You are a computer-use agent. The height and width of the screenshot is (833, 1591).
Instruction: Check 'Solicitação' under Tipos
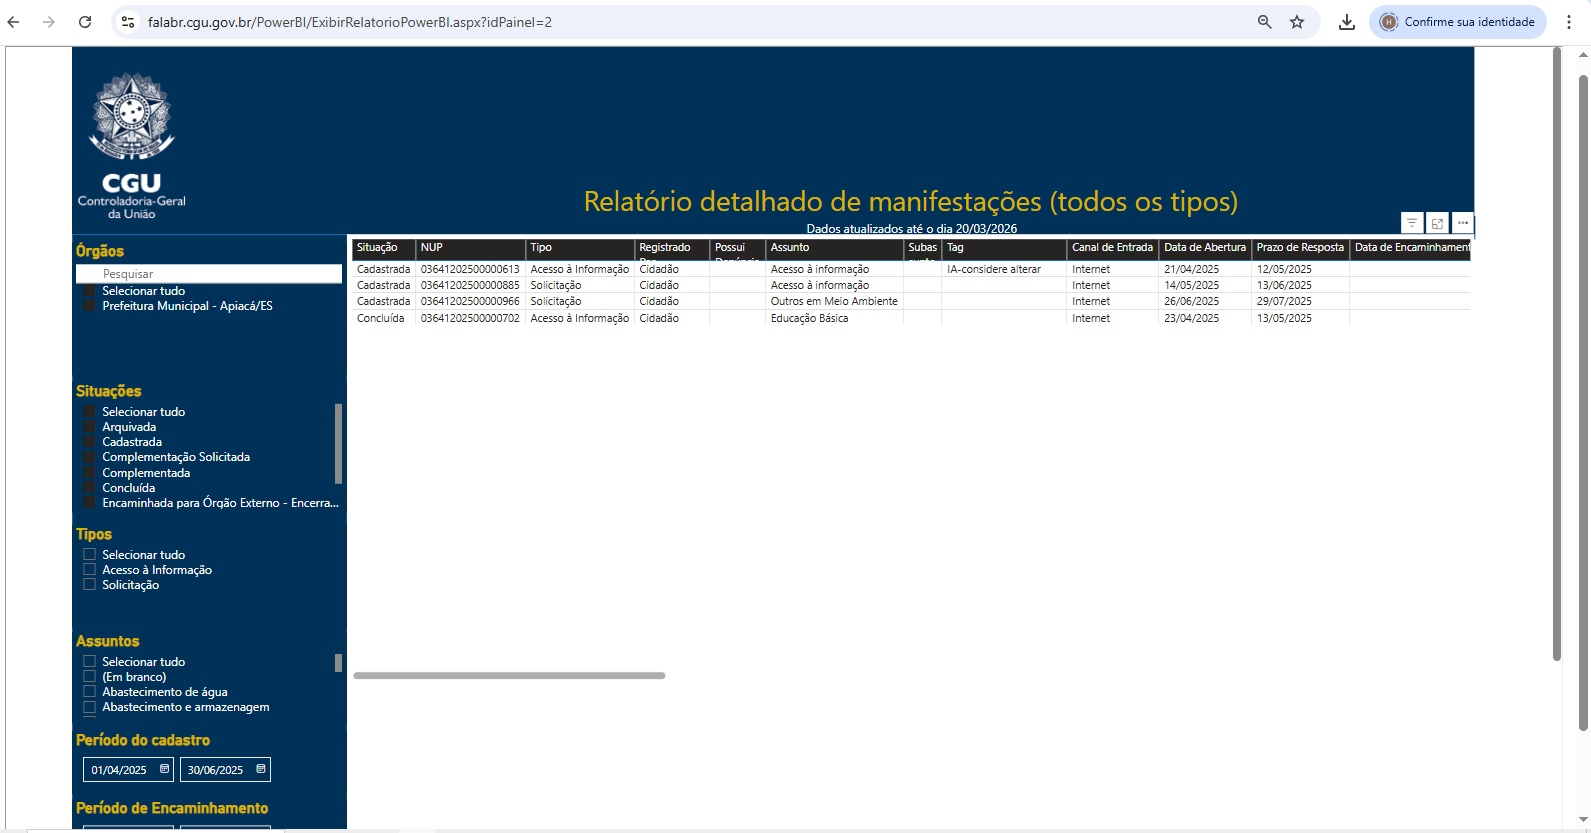[x=90, y=585]
